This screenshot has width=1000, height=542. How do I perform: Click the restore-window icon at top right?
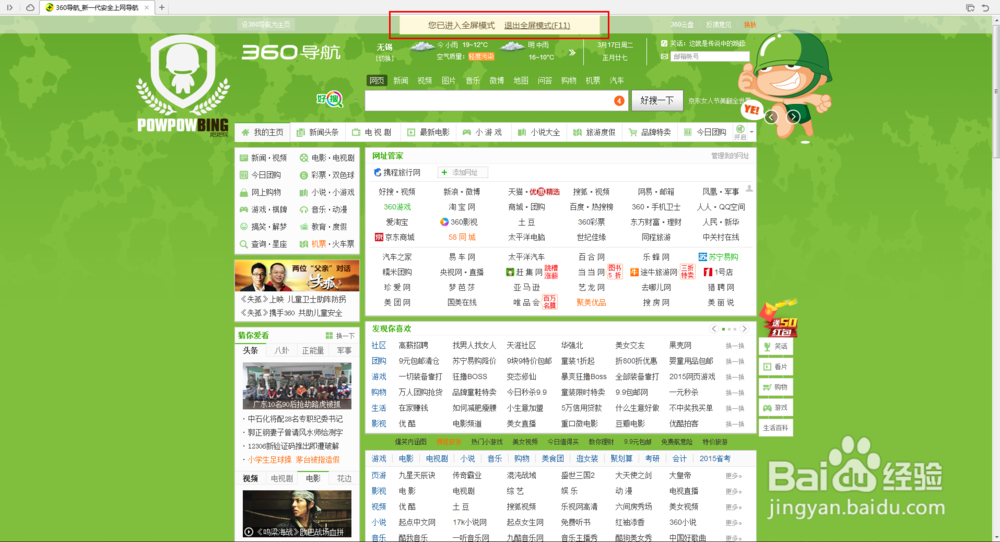970,8
